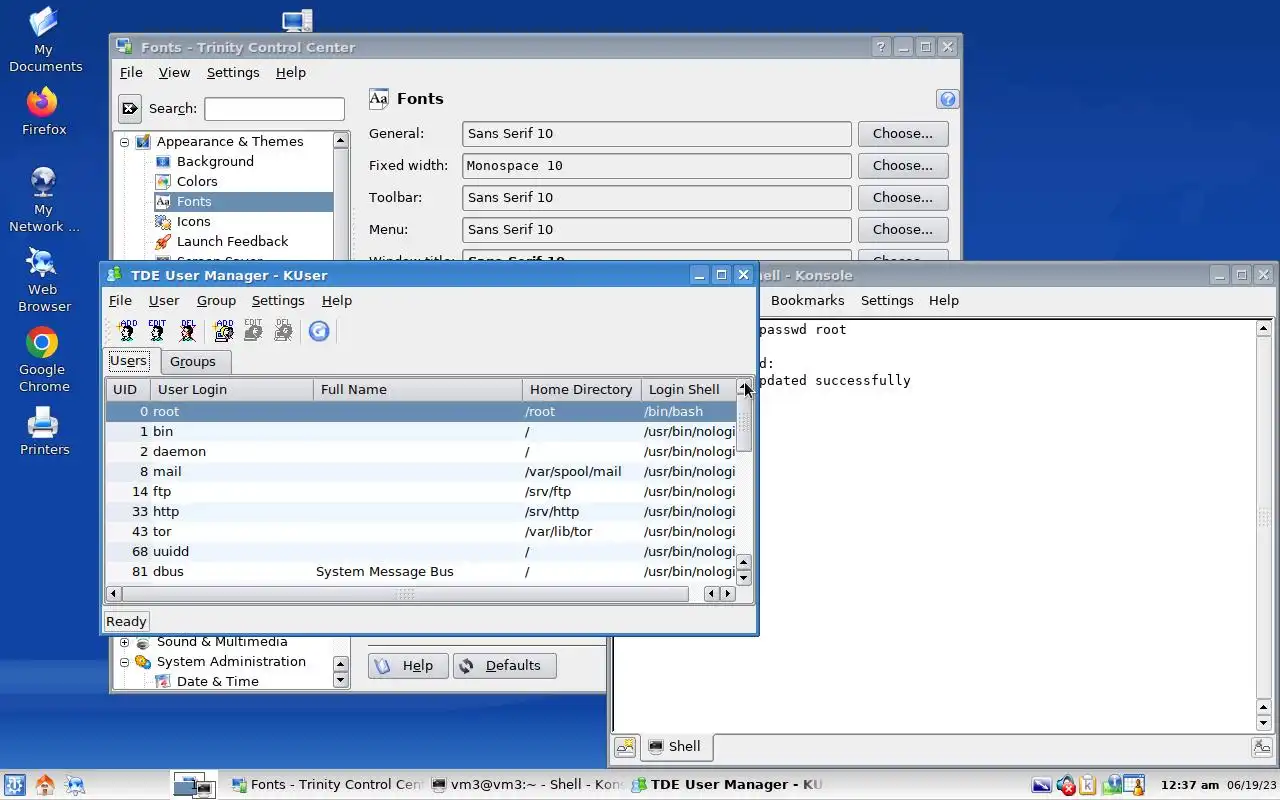Open the Web Browser desktop icon
This screenshot has width=1280, height=800.
[44, 280]
